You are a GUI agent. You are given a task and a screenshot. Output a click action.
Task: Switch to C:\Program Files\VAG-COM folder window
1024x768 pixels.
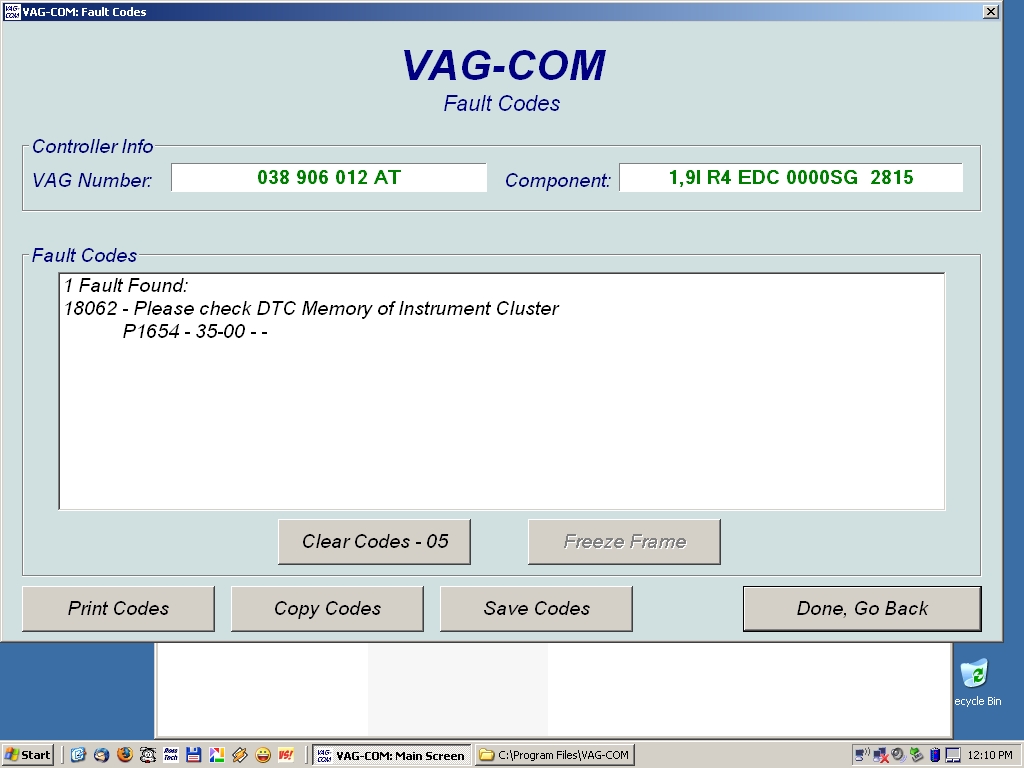pyautogui.click(x=554, y=755)
